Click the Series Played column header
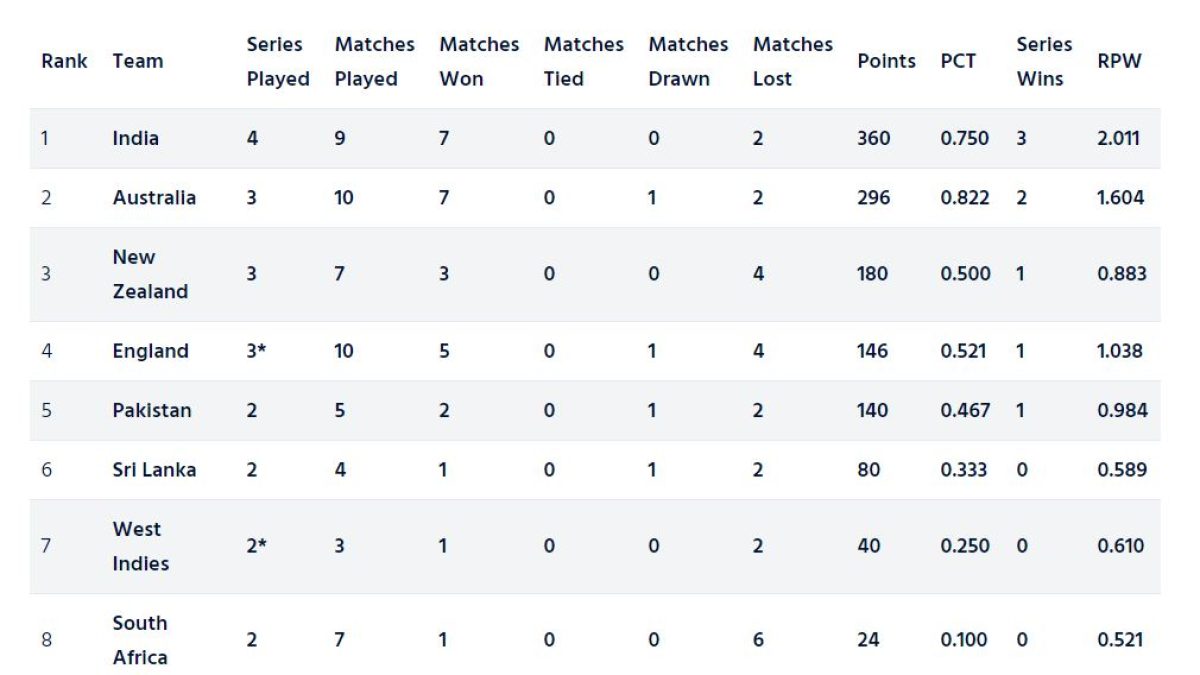1200x675 pixels. tap(278, 61)
